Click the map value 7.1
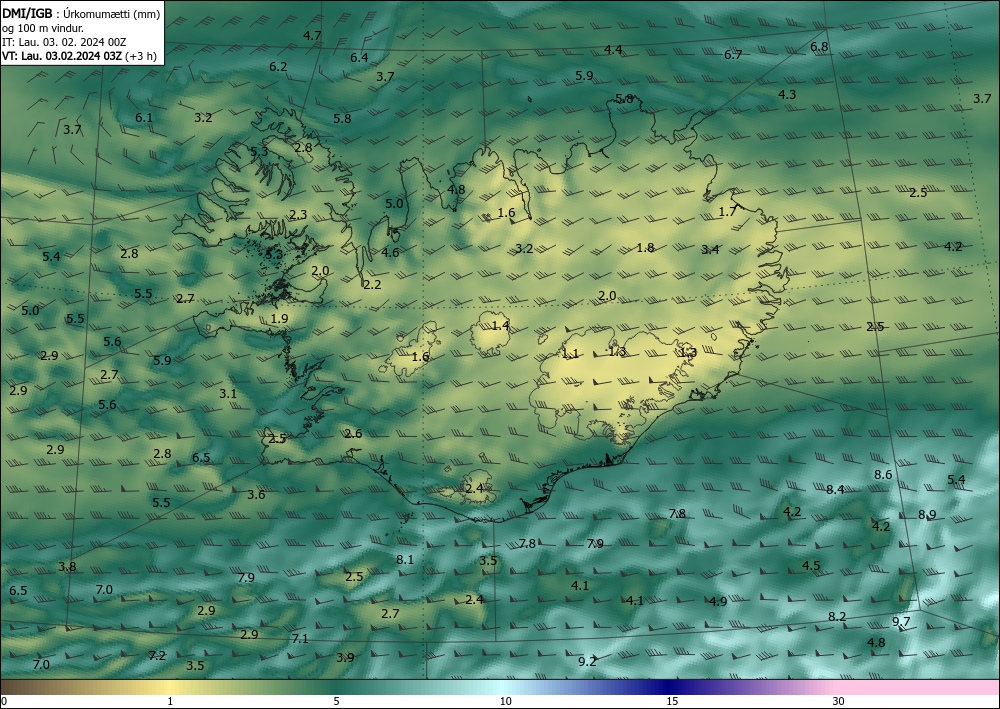Viewport: 1000px width, 709px height. (300, 638)
